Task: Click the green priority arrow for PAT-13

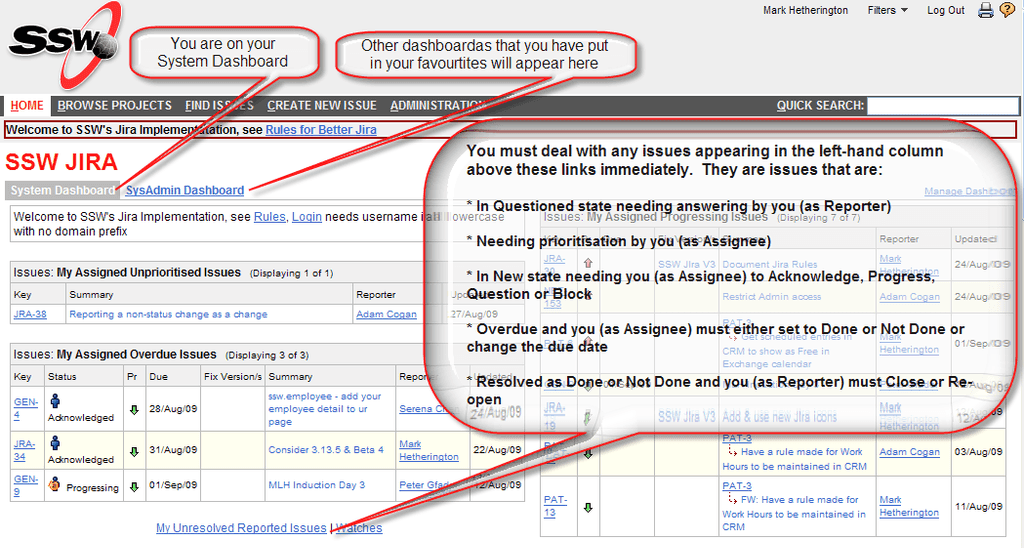Action: pyautogui.click(x=588, y=507)
